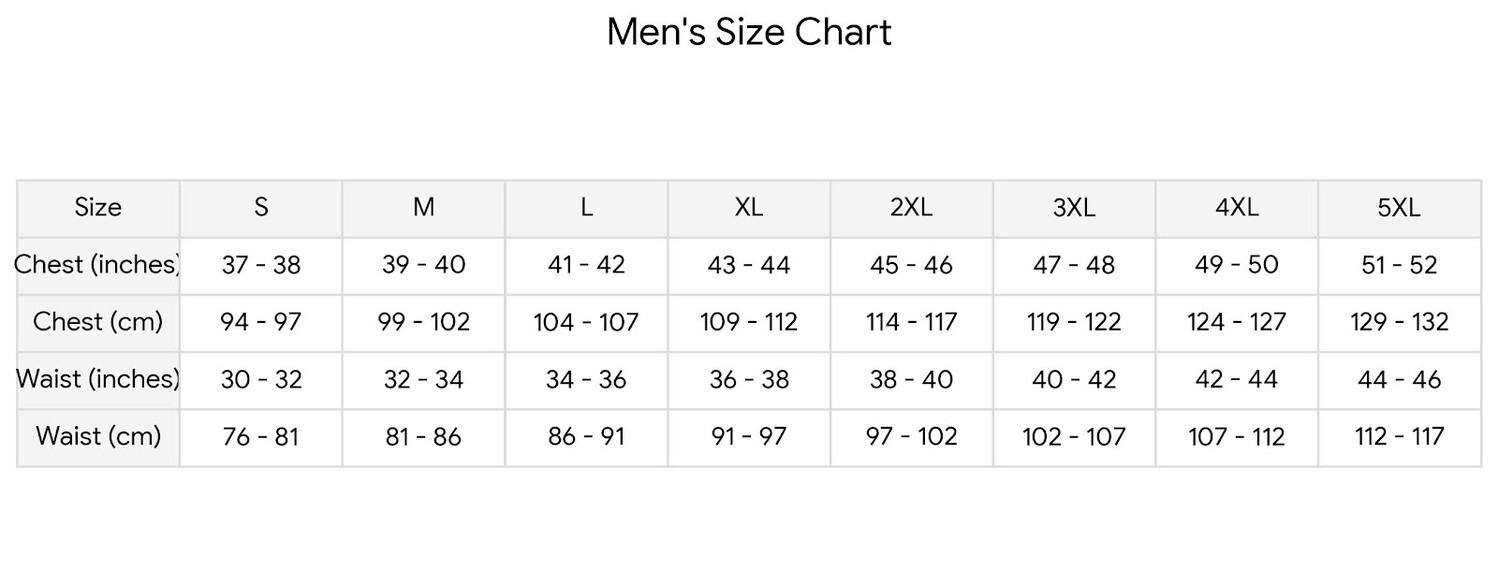
Task: Click the L size column header
Action: coord(587,207)
